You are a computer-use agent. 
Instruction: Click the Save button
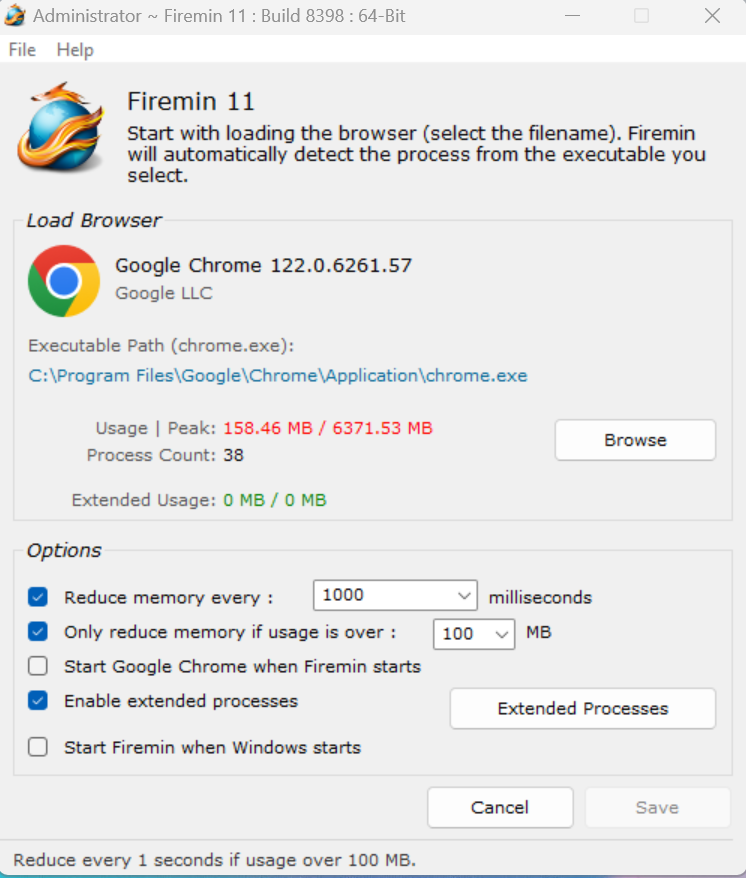(657, 808)
